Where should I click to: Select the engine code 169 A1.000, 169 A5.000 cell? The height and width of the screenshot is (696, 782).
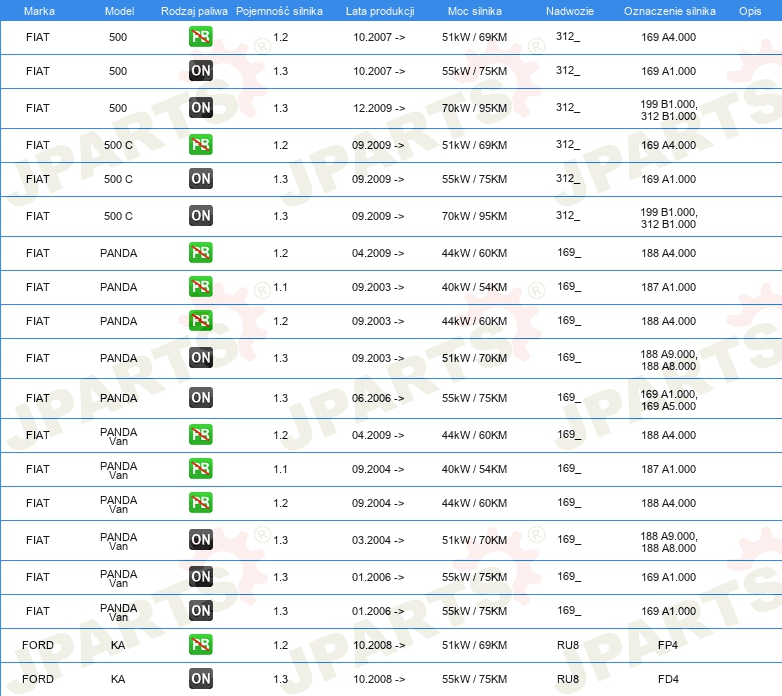tap(669, 400)
